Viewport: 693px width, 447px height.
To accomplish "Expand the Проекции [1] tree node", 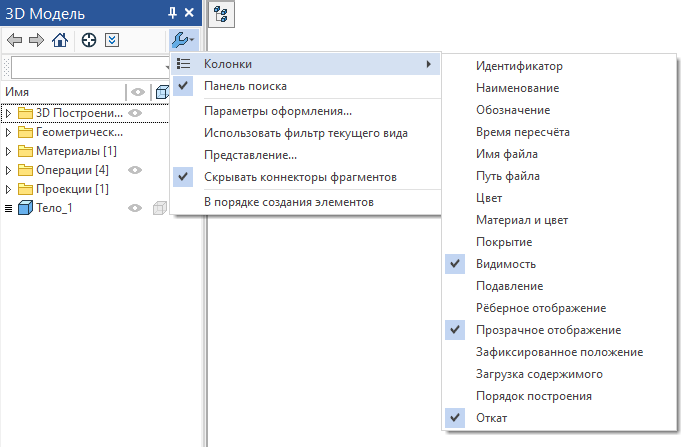I will (9, 189).
